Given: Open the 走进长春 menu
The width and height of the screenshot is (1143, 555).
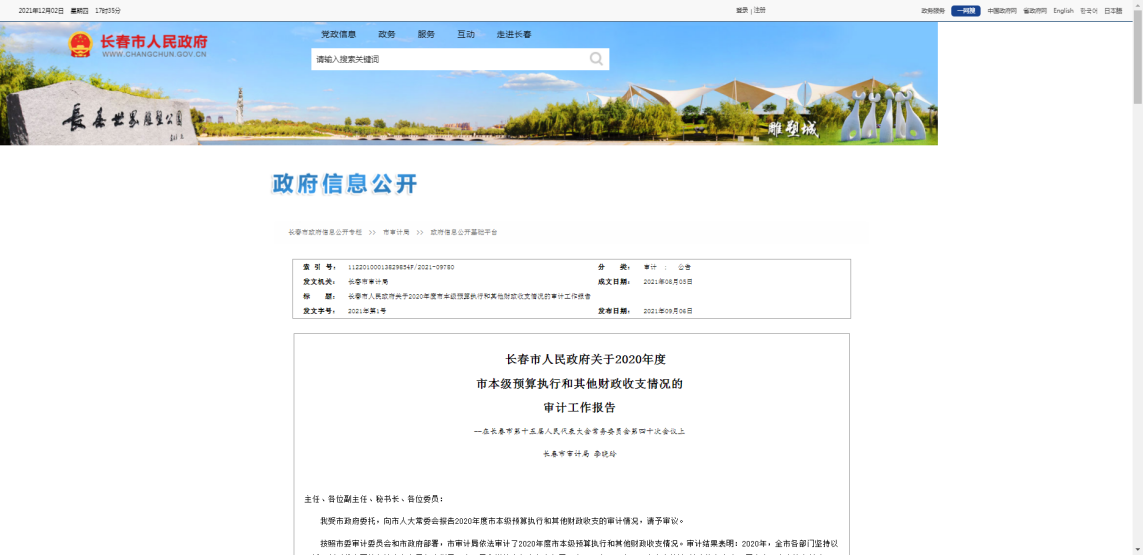Looking at the screenshot, I should coord(514,34).
